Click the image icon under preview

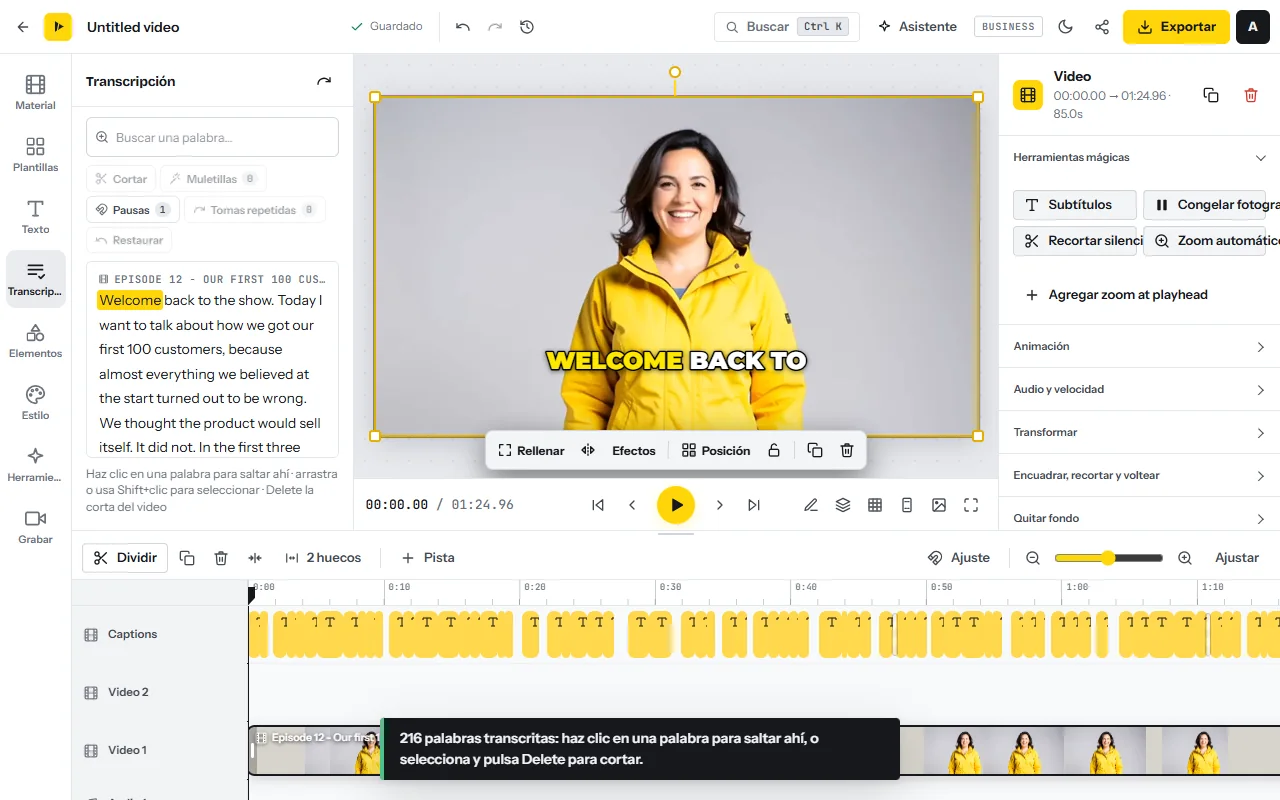point(939,505)
